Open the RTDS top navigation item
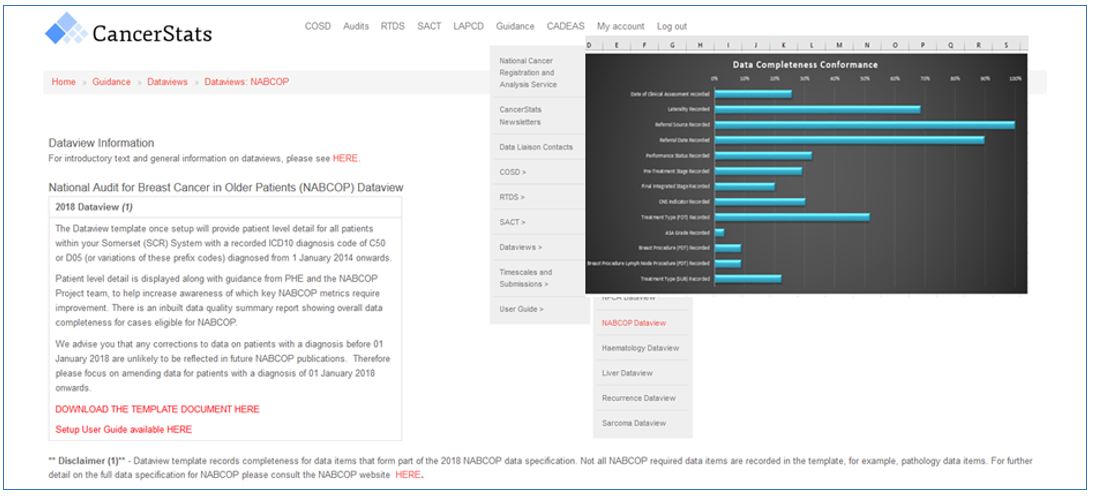This screenshot has height=499, width=1093. click(x=392, y=26)
